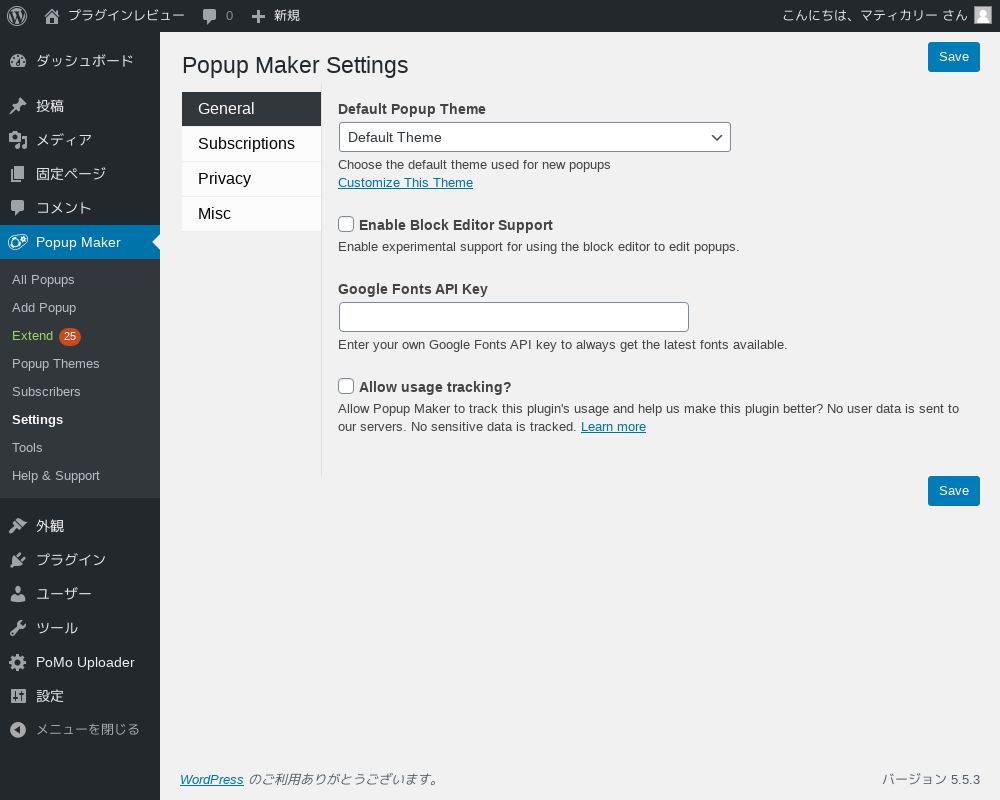Image resolution: width=1000 pixels, height=800 pixels.
Task: Switch to Misc tab
Action: [251, 214]
